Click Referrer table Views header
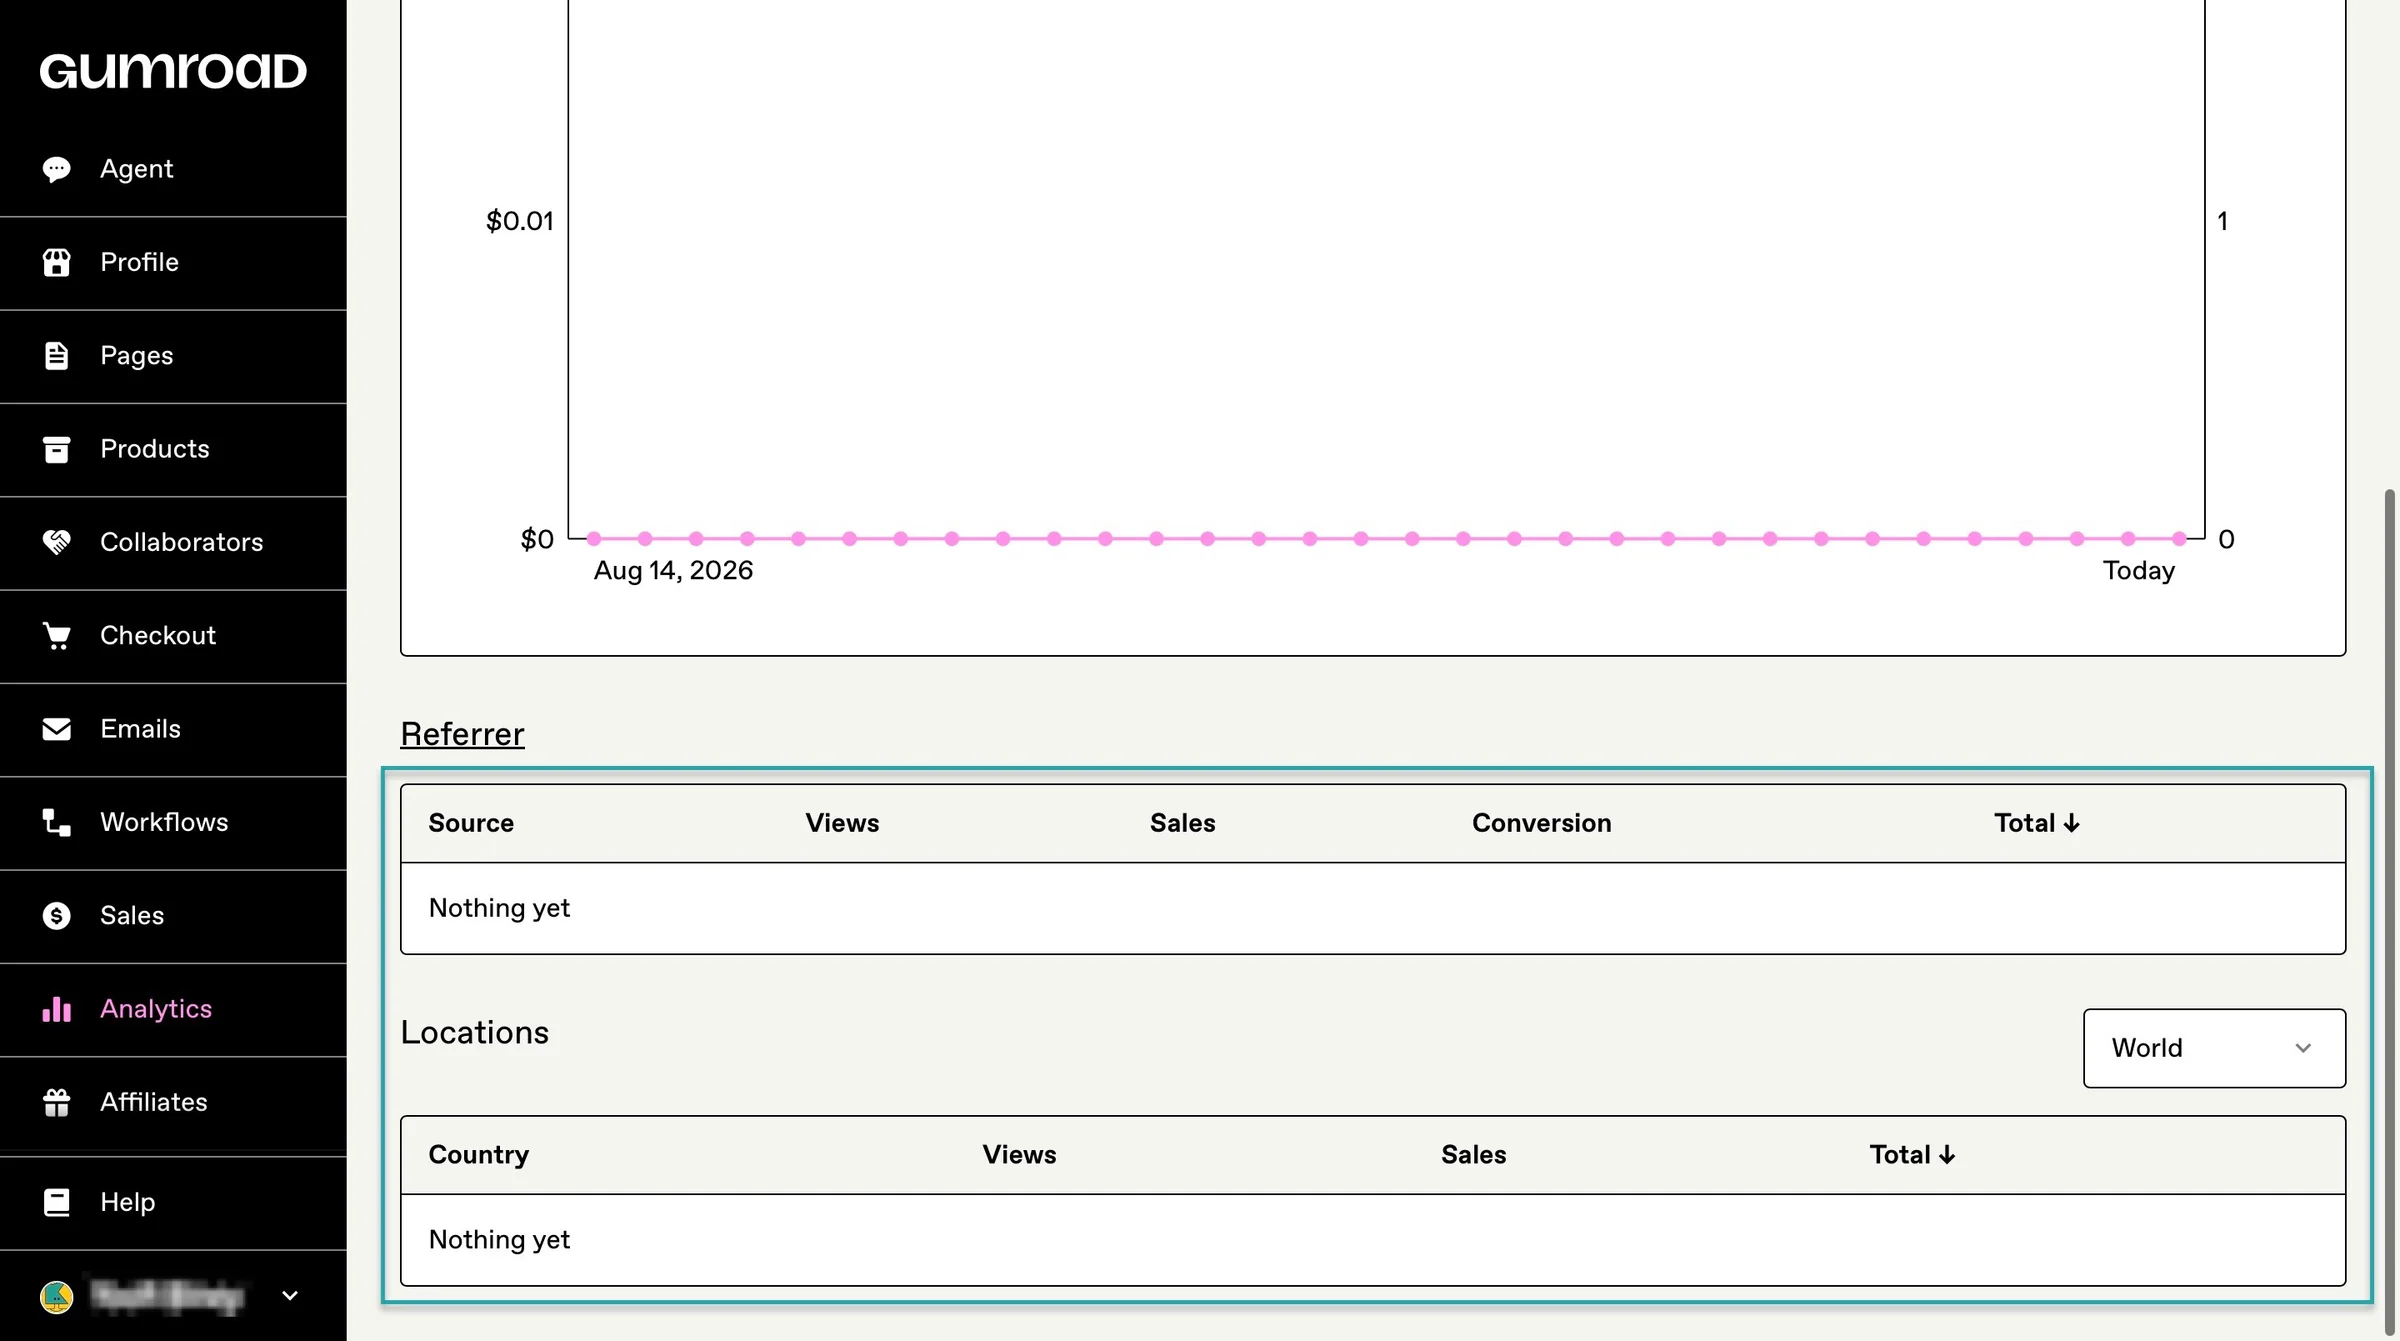Screen dimensions: 2400x1341 tap(842, 823)
